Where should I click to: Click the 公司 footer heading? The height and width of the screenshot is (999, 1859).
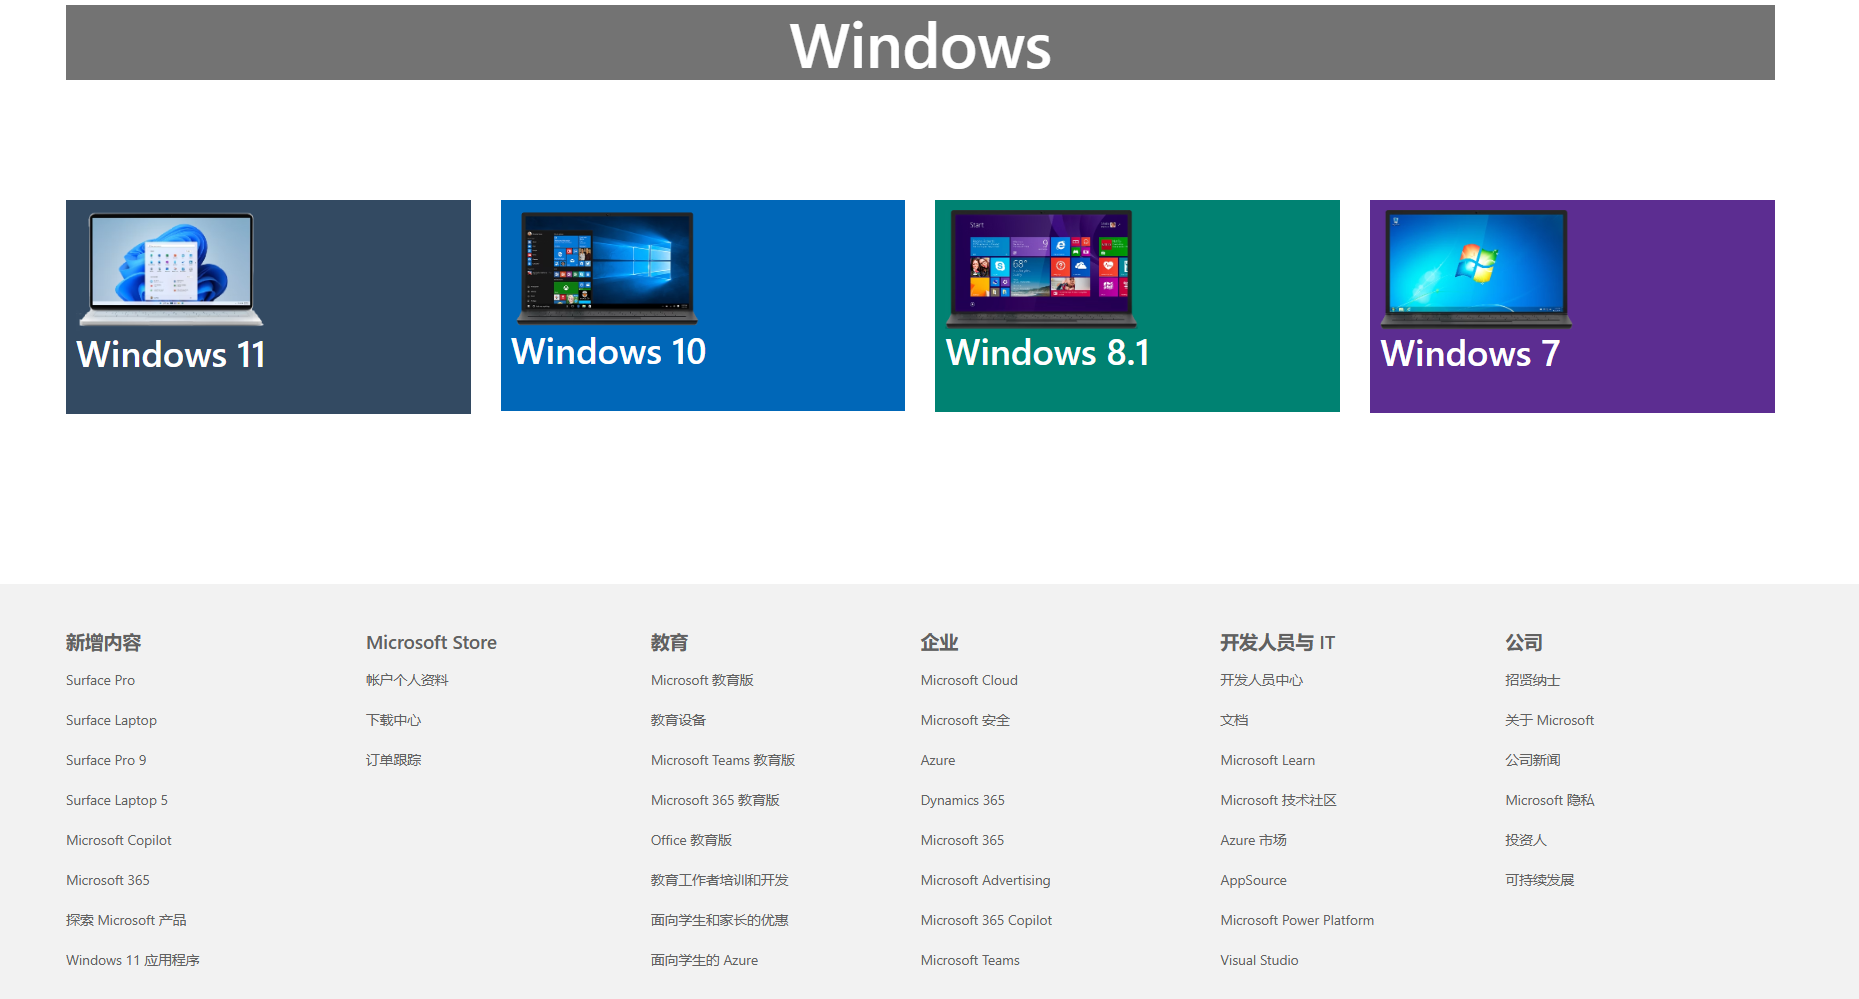point(1524,643)
